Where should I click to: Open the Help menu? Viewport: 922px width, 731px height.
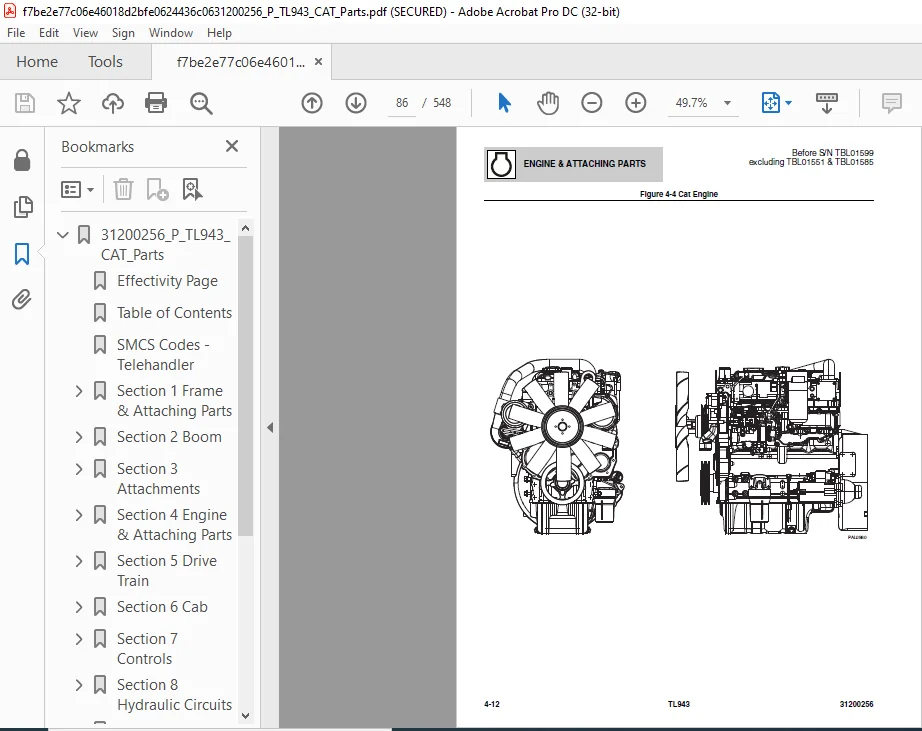coord(219,33)
